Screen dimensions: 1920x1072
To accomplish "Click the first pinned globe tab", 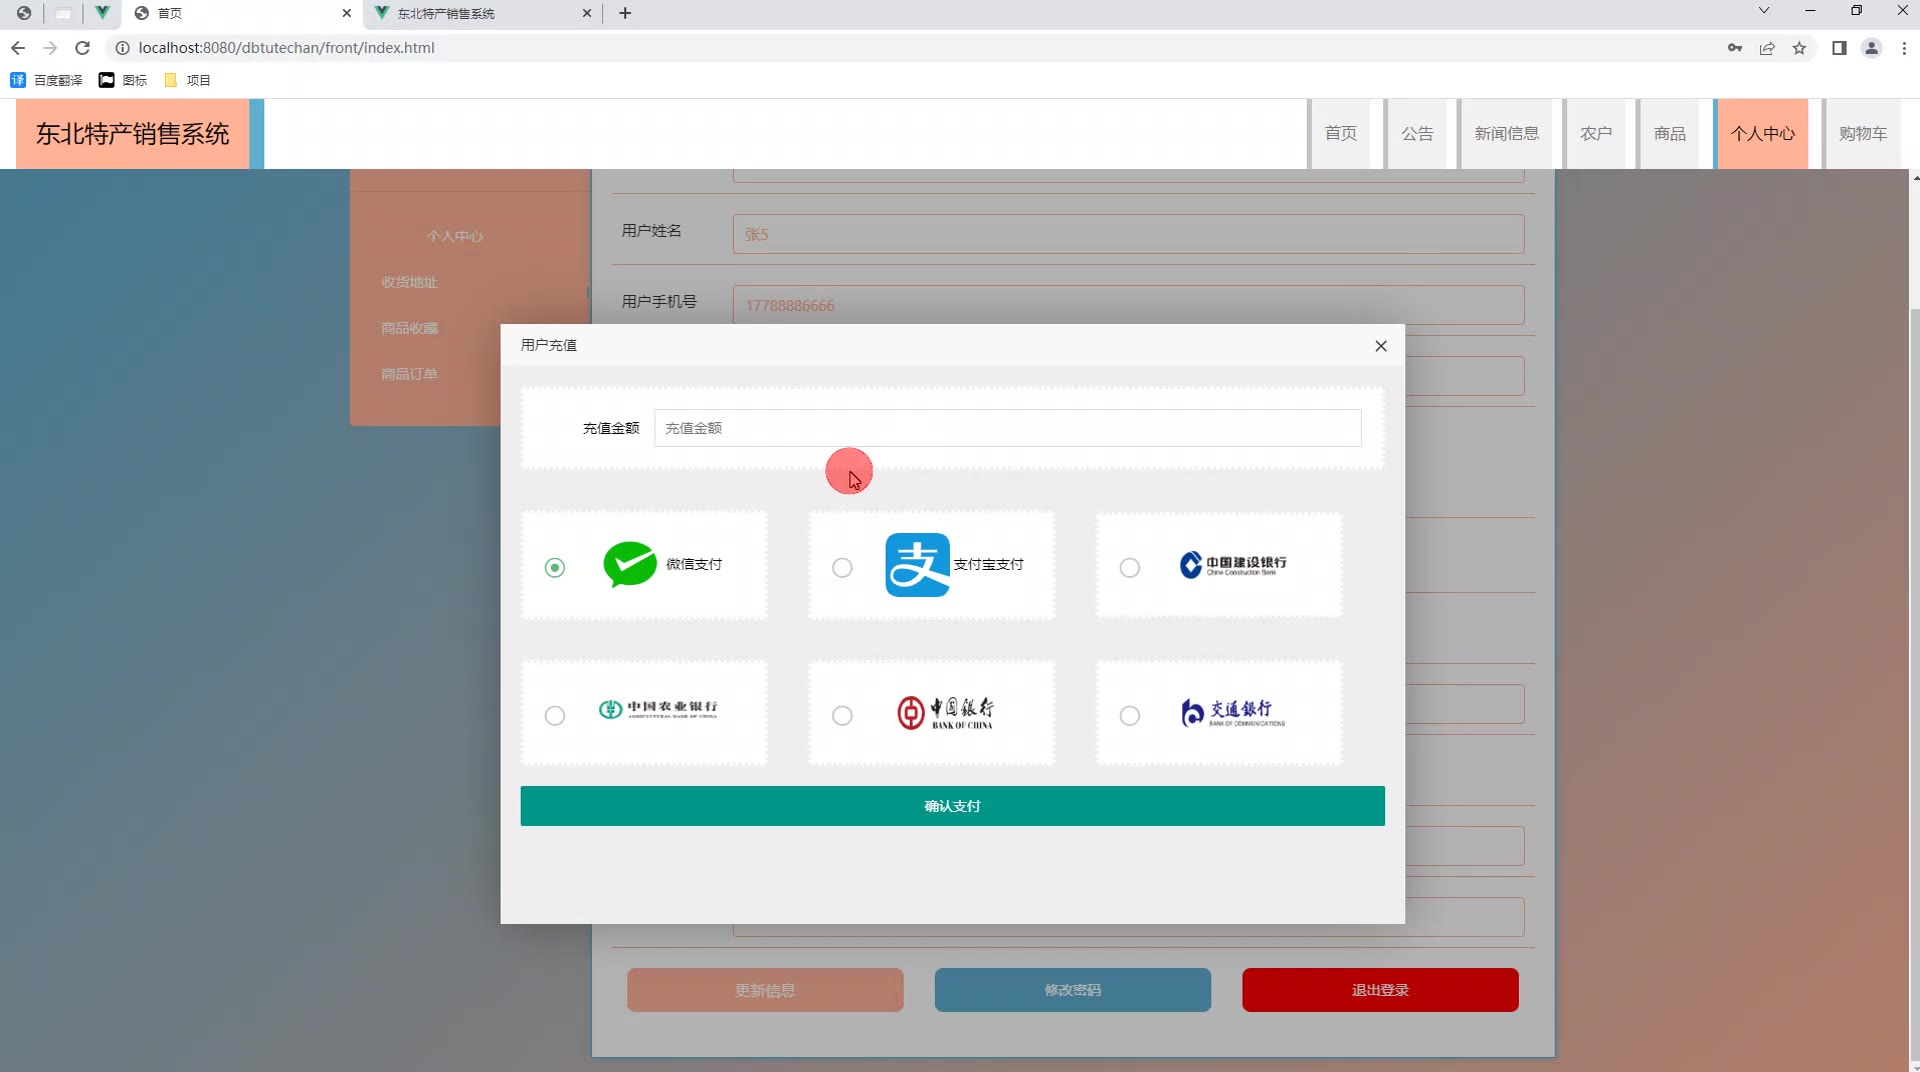I will (24, 13).
